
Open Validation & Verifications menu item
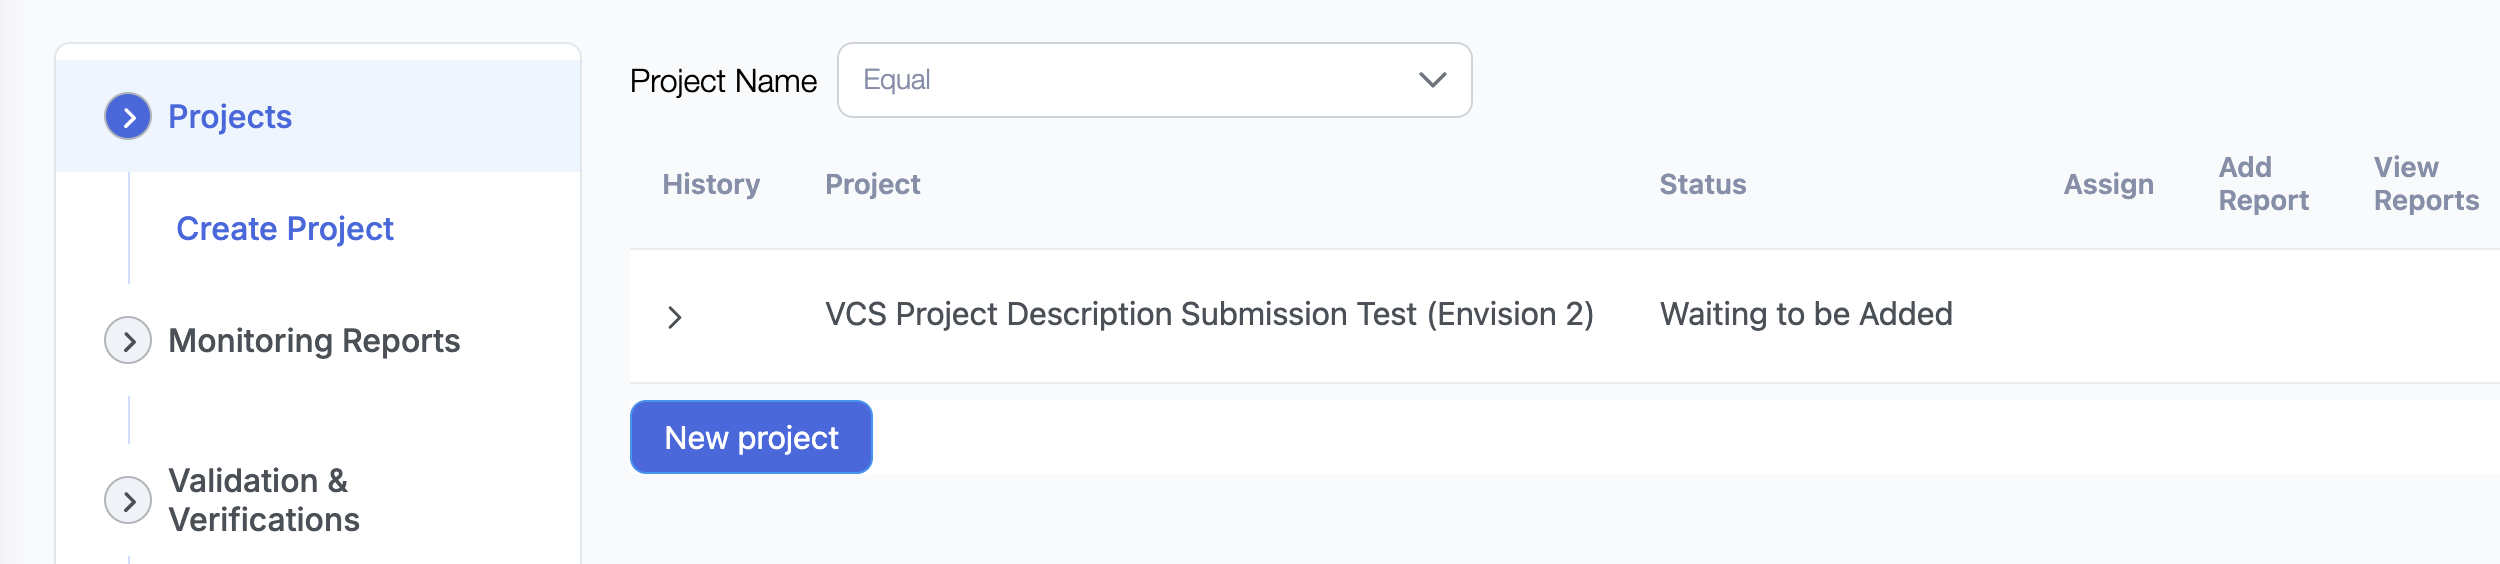[x=264, y=500]
